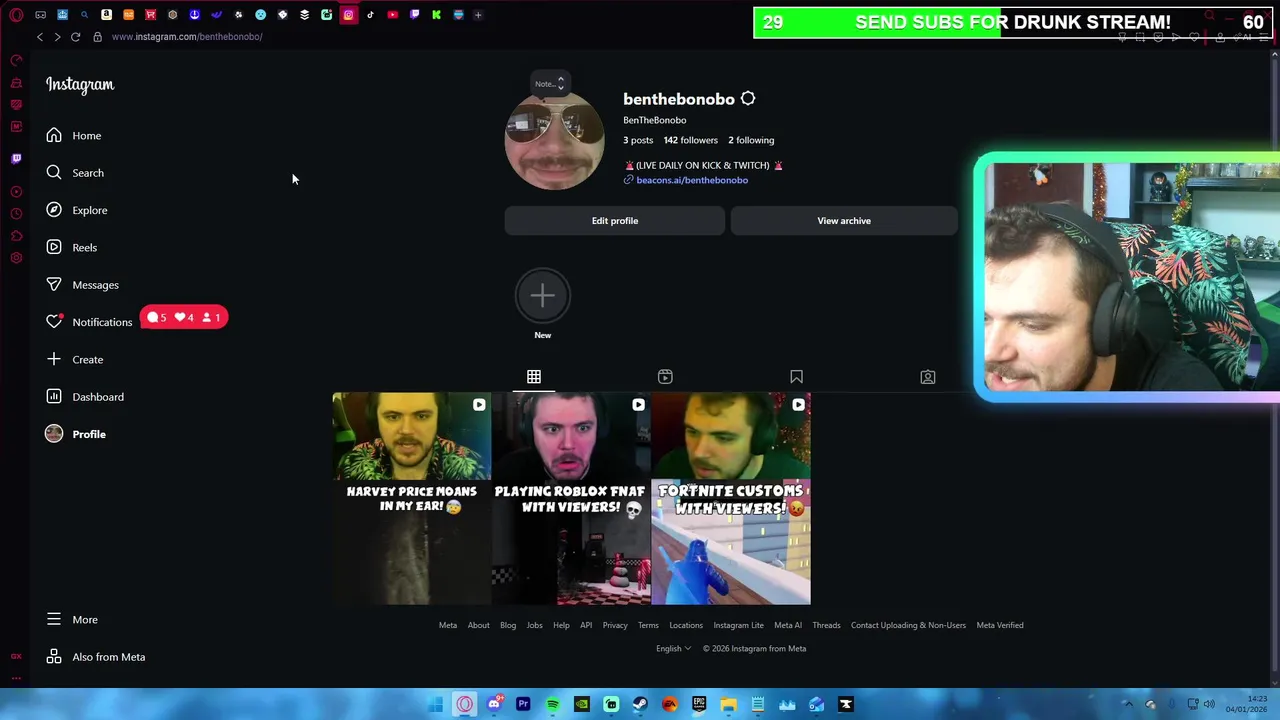
Task: Open Fortnite Customs With Viewers post
Action: [731, 498]
